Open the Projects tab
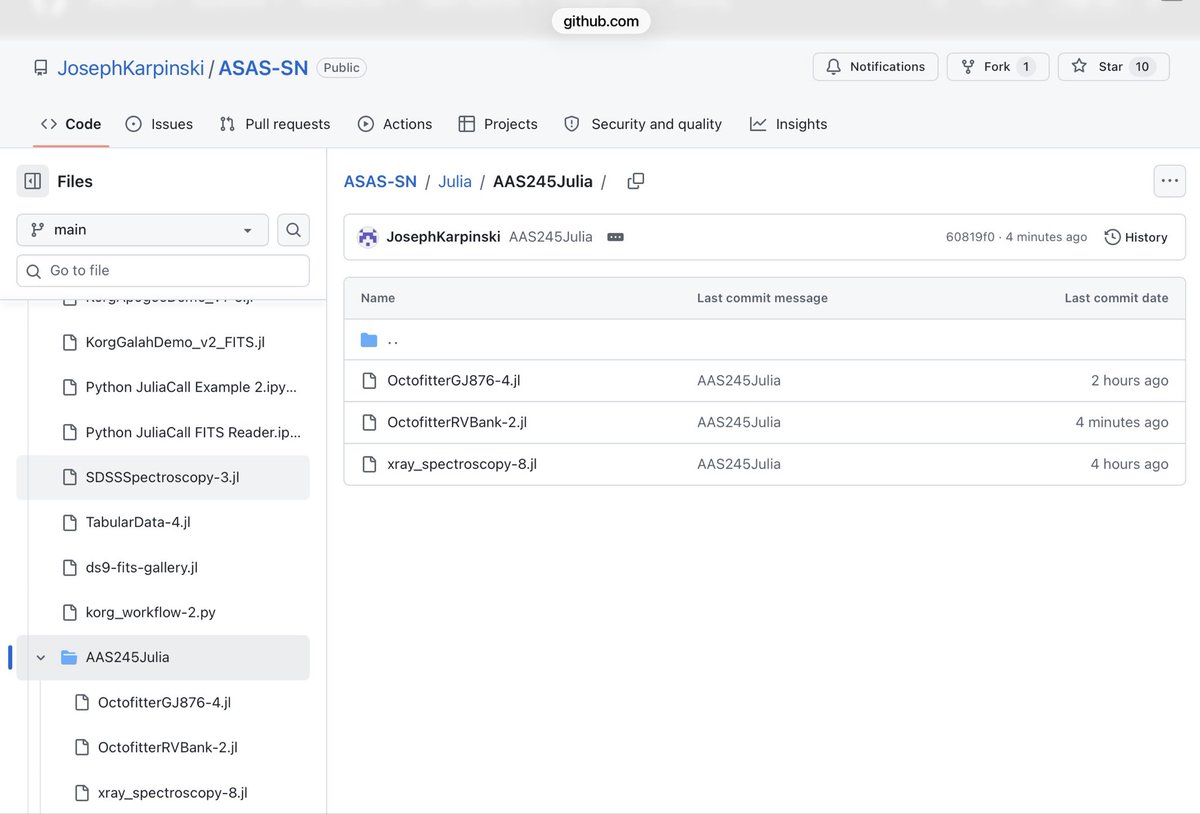The image size is (1200, 814). [x=498, y=124]
